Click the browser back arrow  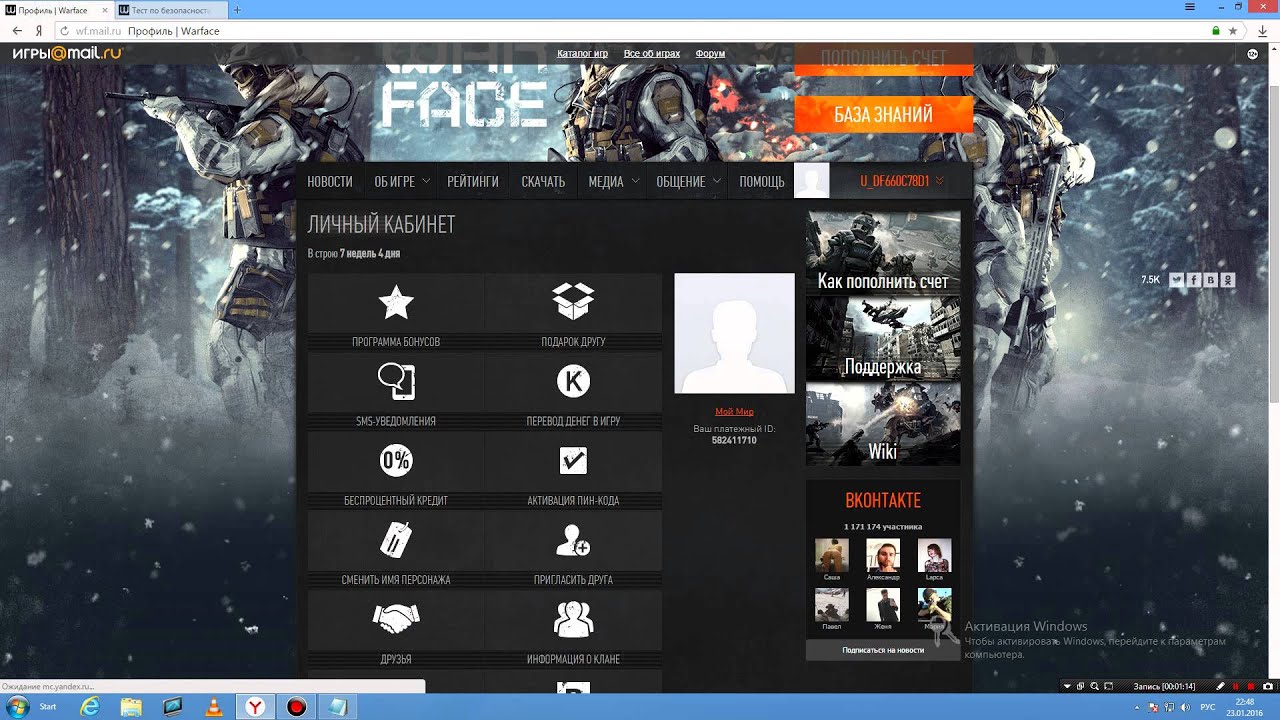[x=17, y=31]
